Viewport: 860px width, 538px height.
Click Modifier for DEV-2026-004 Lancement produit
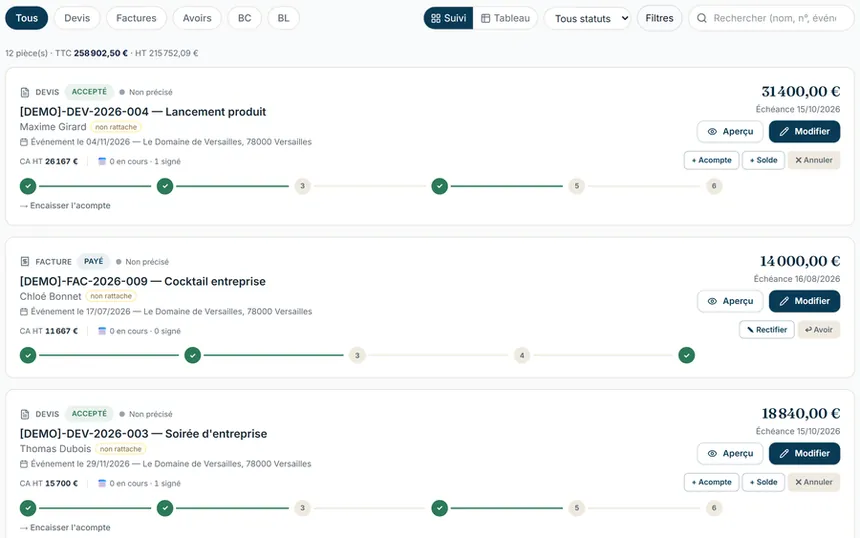(804, 132)
